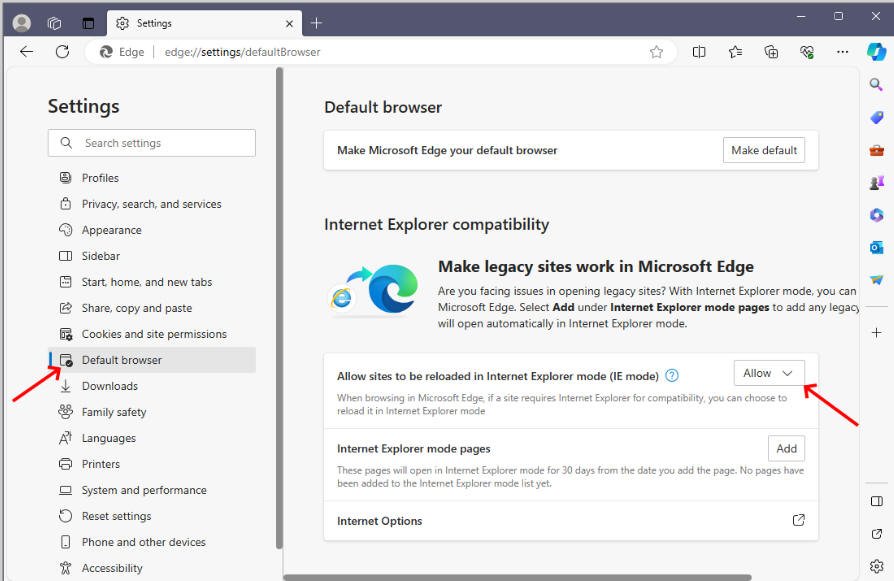Open Appearance settings section
This screenshot has height=581, width=894.
coord(152,230)
